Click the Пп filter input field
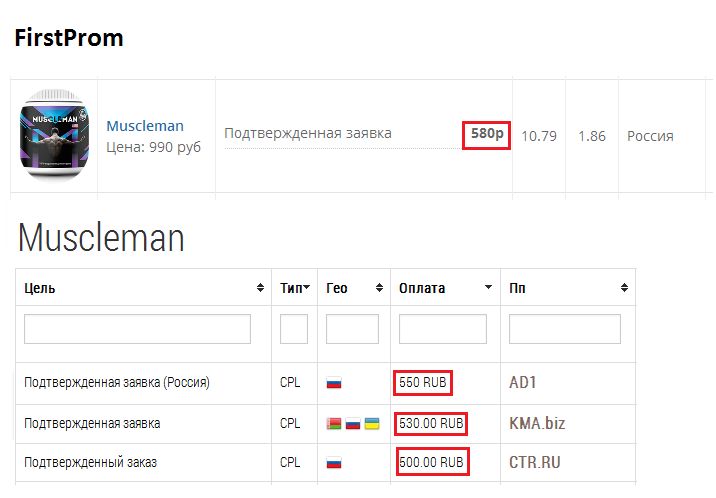Viewport: 716px width, 498px height. (565, 329)
